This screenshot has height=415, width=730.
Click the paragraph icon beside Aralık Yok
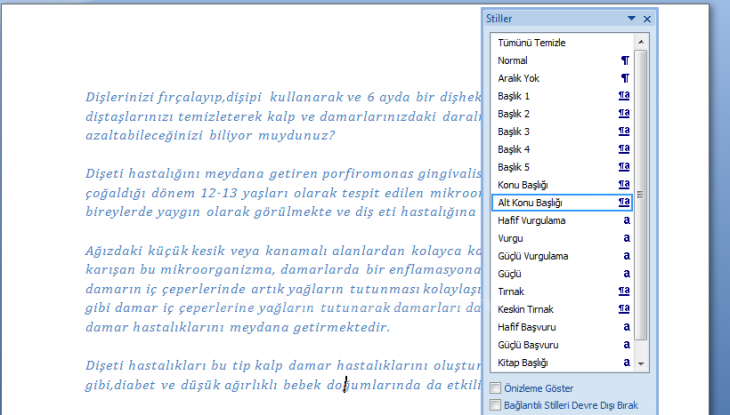point(625,78)
